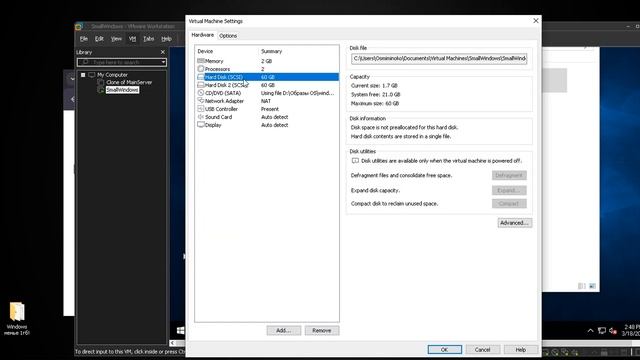Click the Hard Disk (SCSI) drive icon
This screenshot has width=640, height=360.
(200, 77)
